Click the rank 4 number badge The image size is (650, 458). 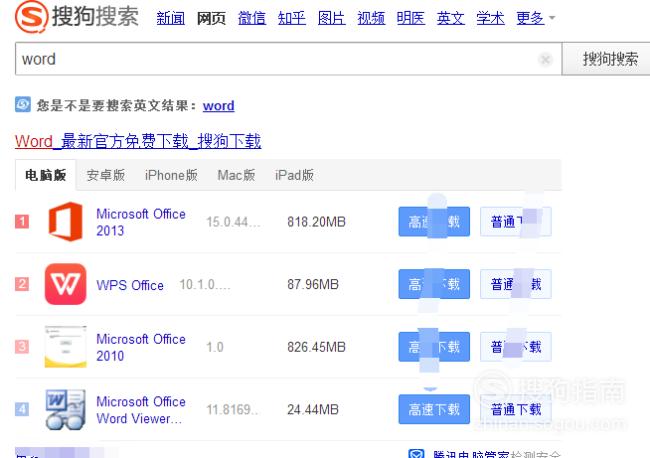click(x=22, y=410)
